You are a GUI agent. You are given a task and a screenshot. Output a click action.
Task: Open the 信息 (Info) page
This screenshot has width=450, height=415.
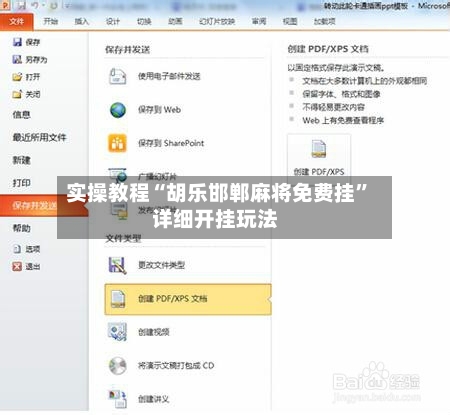click(x=22, y=115)
